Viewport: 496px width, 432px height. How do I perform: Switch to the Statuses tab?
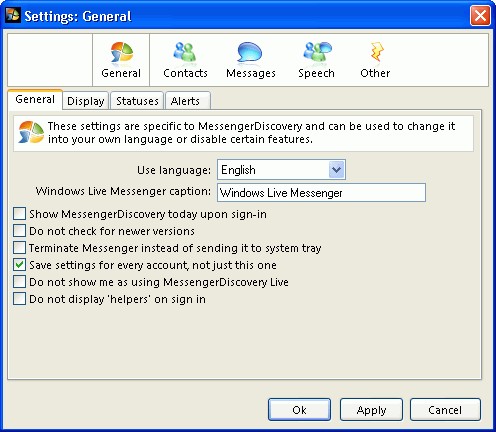[137, 101]
